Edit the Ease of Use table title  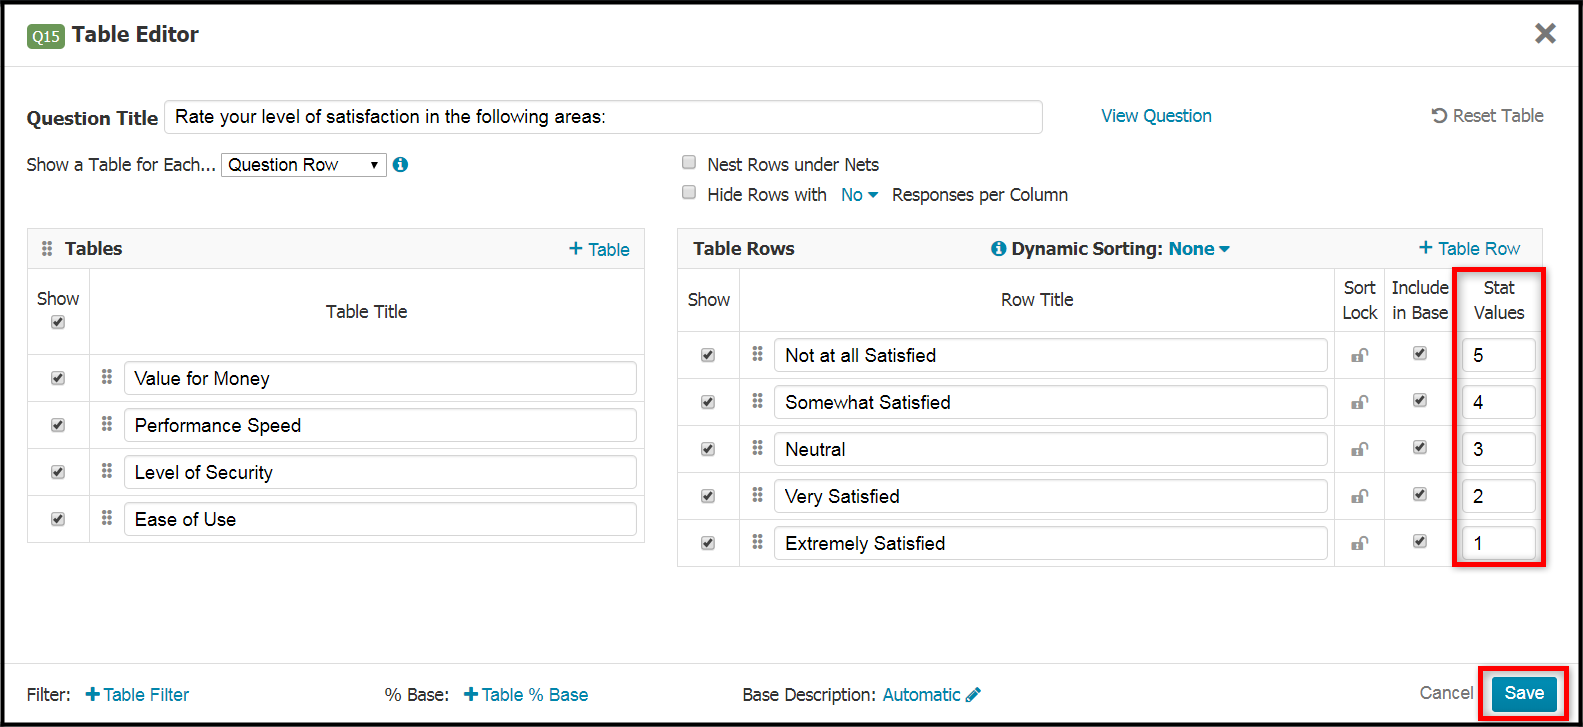tap(380, 519)
